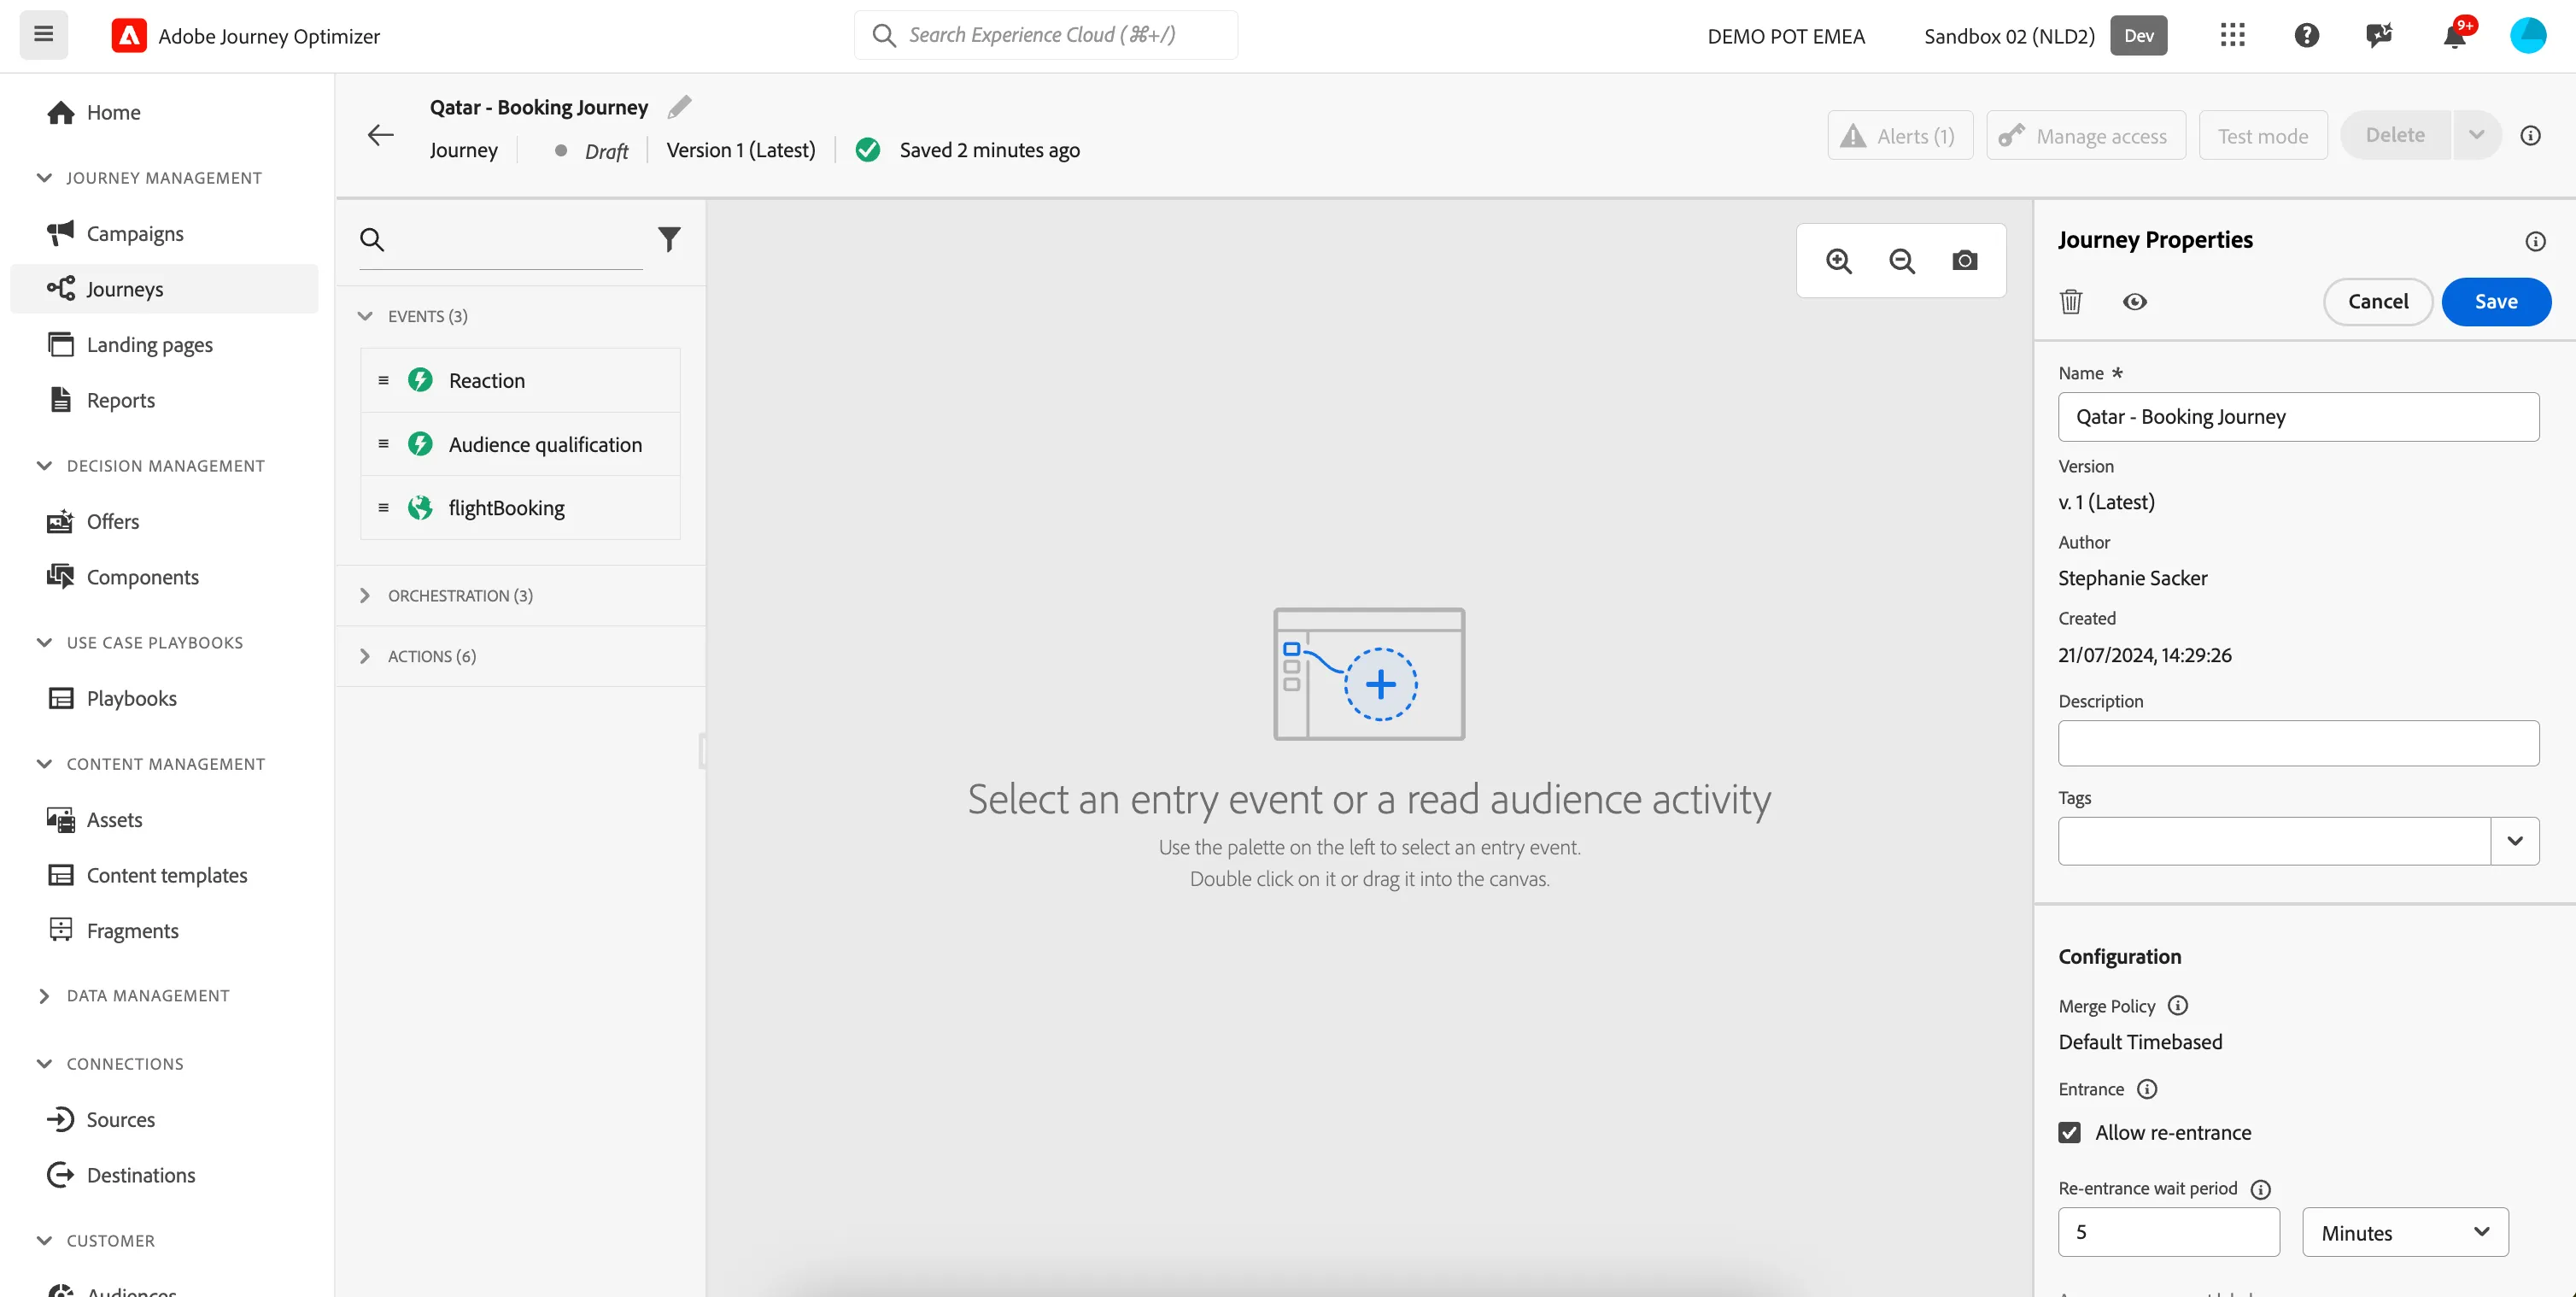
Task: Click the info icon next to Merge Policy
Action: 2177,1005
